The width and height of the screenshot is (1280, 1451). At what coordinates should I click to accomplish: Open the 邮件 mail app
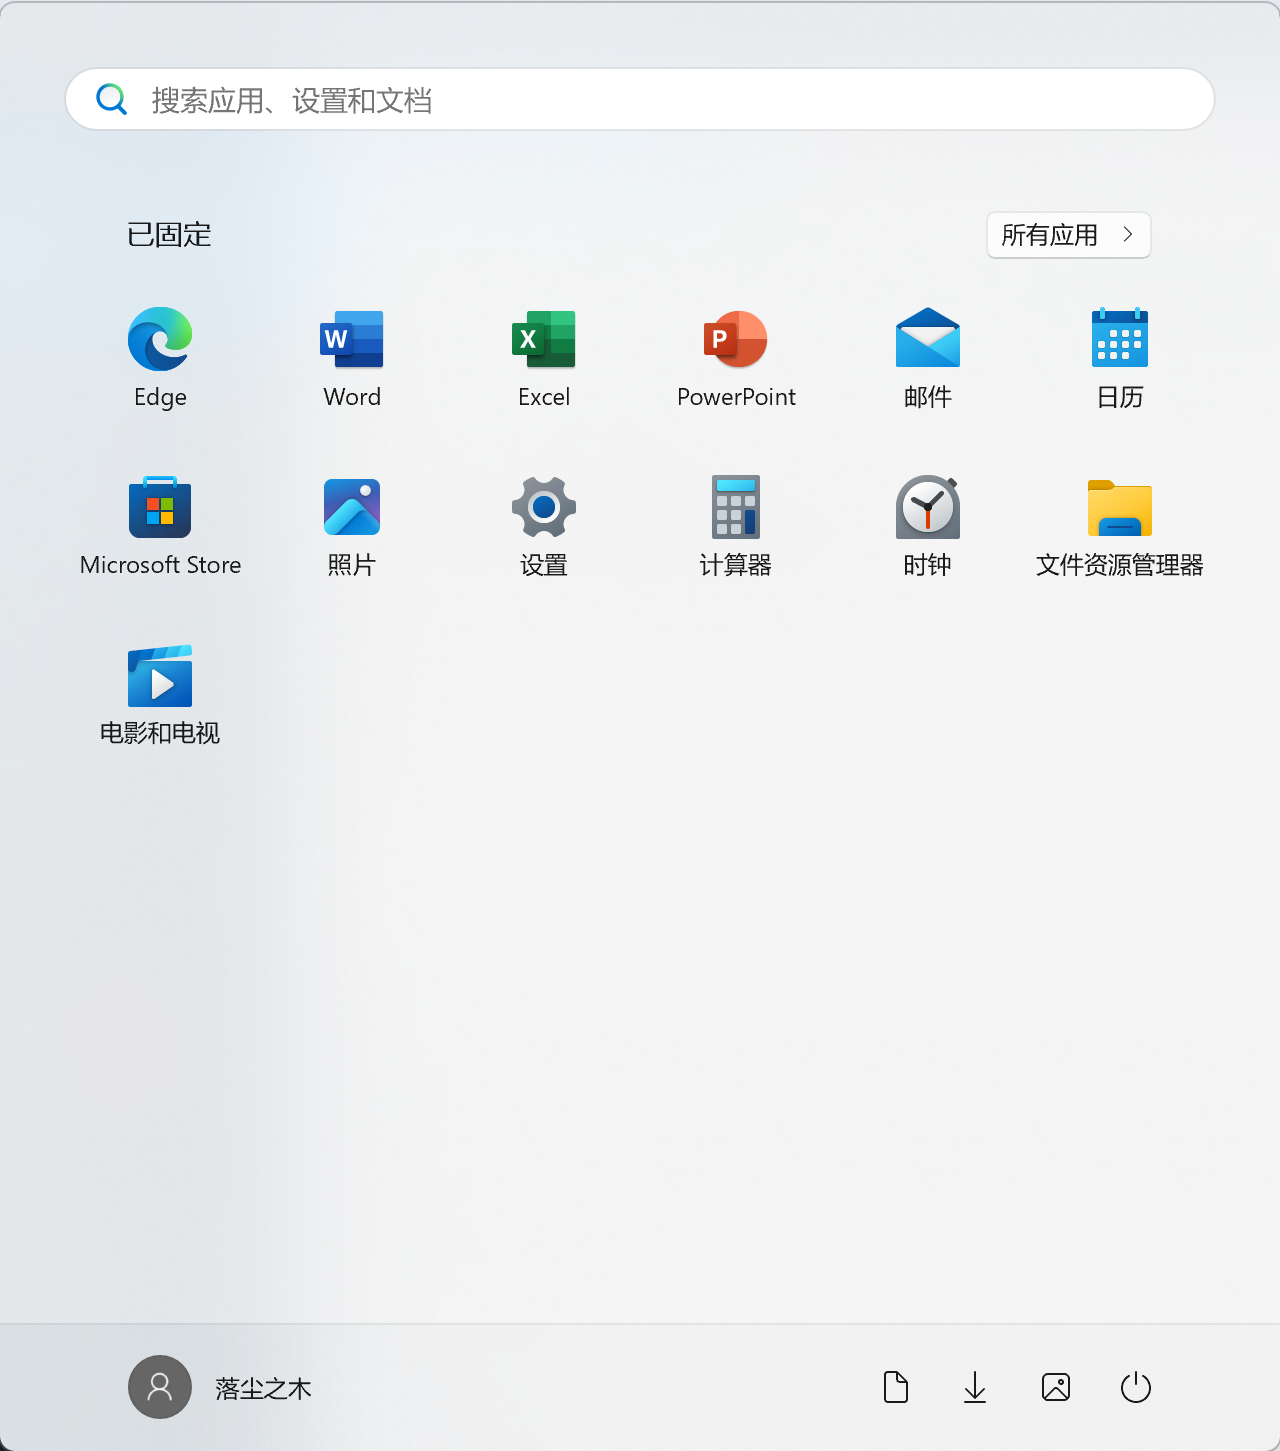click(928, 358)
